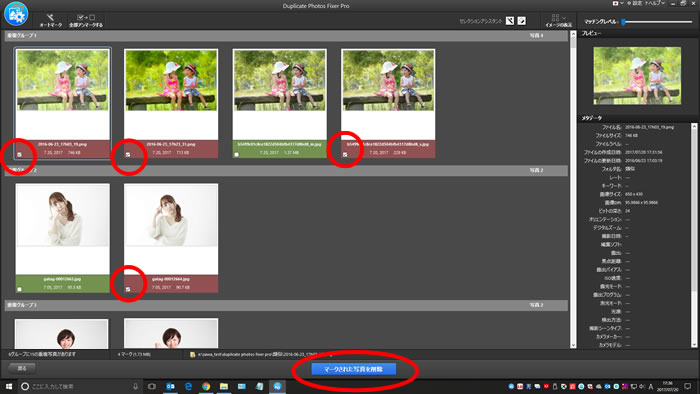The width and height of the screenshot is (700, 394).
Task: Click the duplicate groups summary in status bar
Action: click(x=42, y=354)
